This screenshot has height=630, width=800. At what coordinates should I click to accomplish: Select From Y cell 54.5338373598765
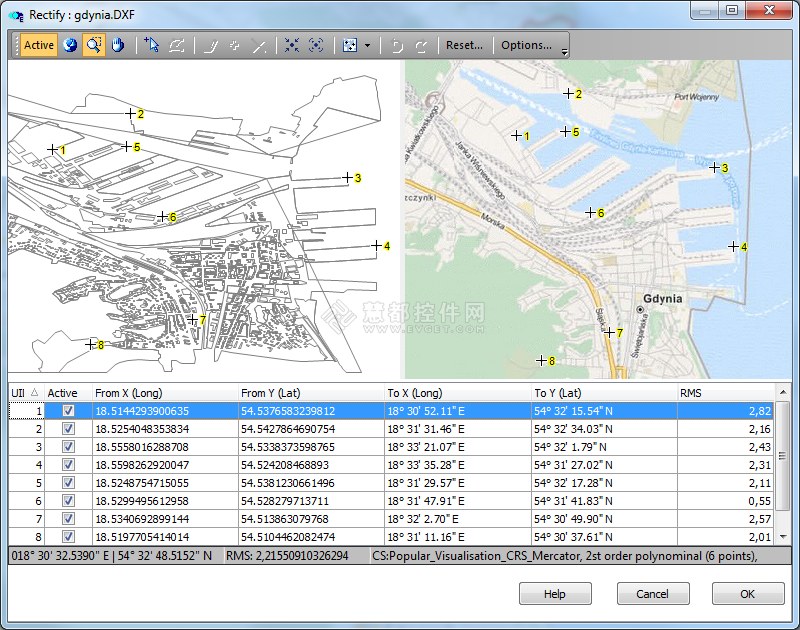point(311,447)
